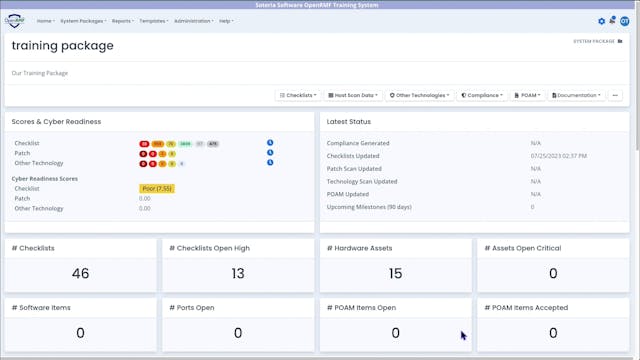This screenshot has height=360, width=640.
Task: Click the 0 under POAM Items Accepted
Action: 553,333
